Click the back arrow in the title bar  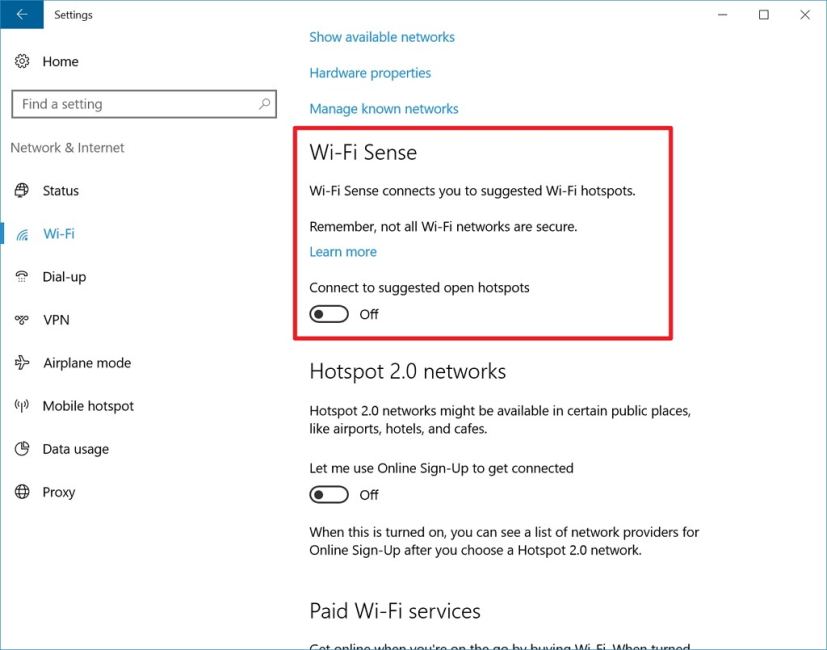(x=22, y=15)
